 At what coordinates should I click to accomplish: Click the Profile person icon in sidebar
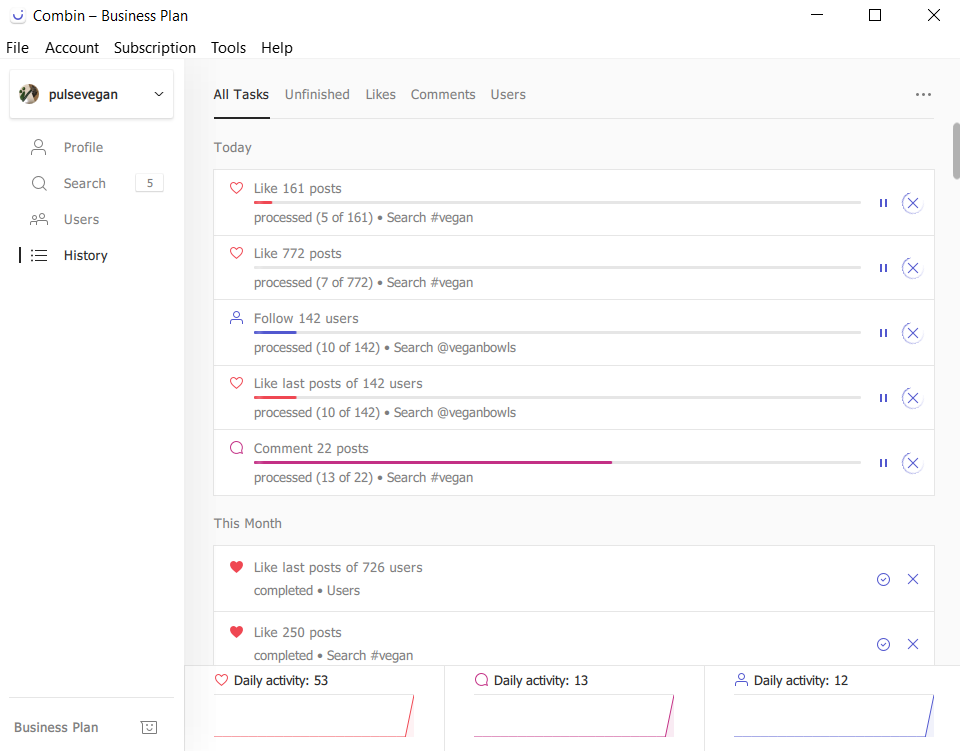tap(39, 147)
